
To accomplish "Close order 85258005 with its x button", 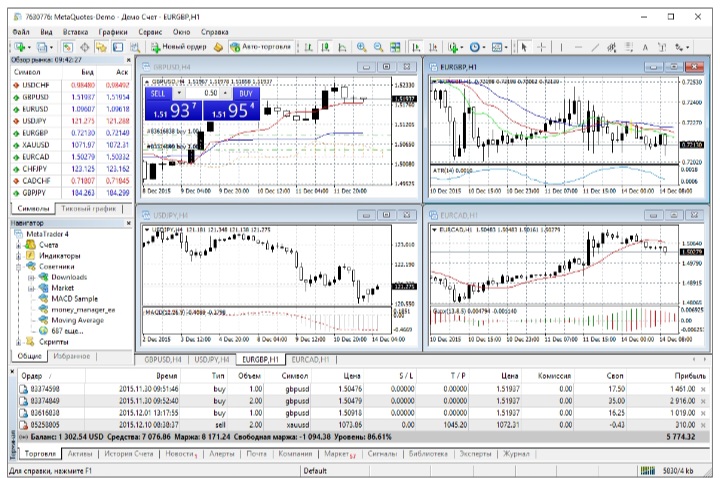I will (703, 425).
